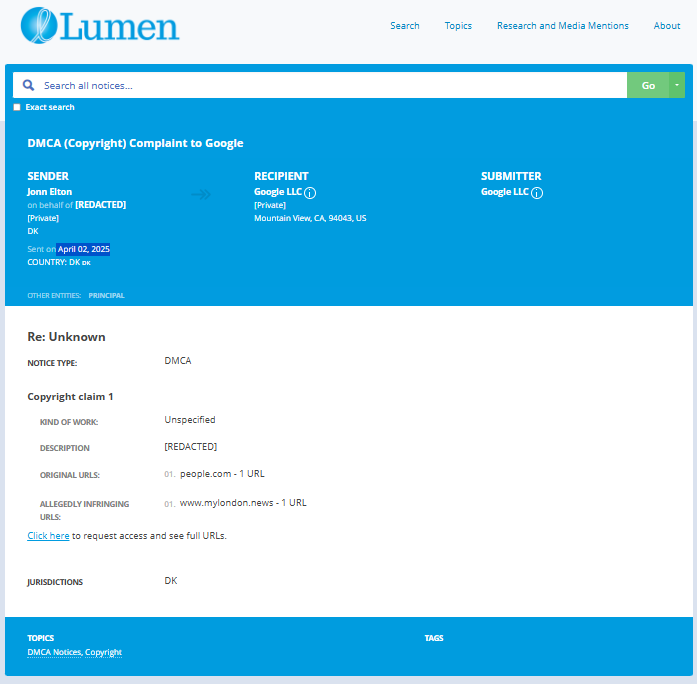Click the PRINCIPAL other entity link

coord(106,296)
